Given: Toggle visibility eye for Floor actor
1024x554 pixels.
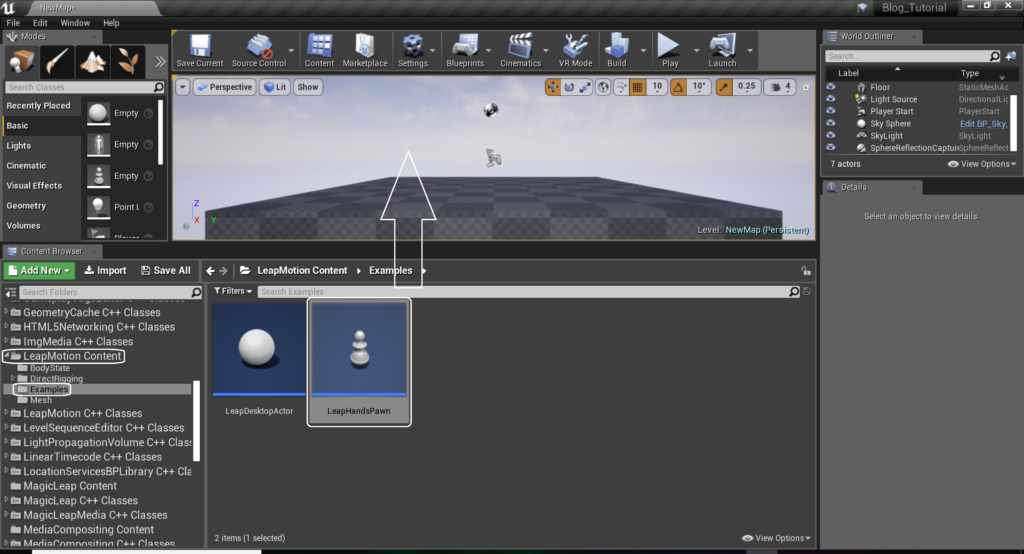Looking at the screenshot, I should point(830,87).
